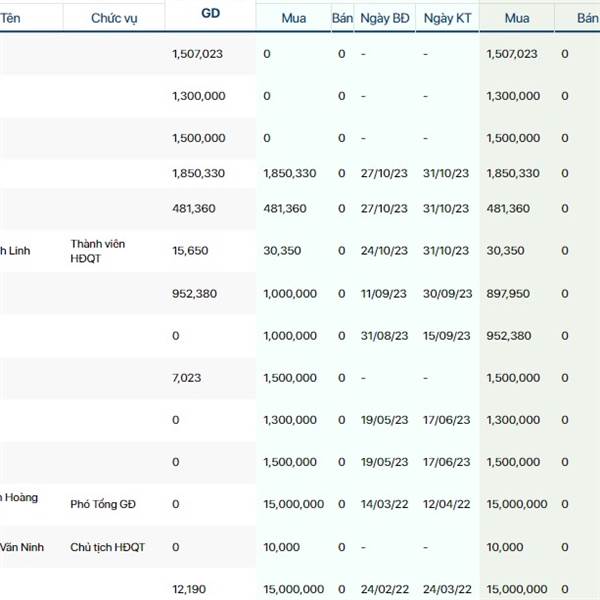Click the Chức vụ column header
The height and width of the screenshot is (600, 600).
114,18
